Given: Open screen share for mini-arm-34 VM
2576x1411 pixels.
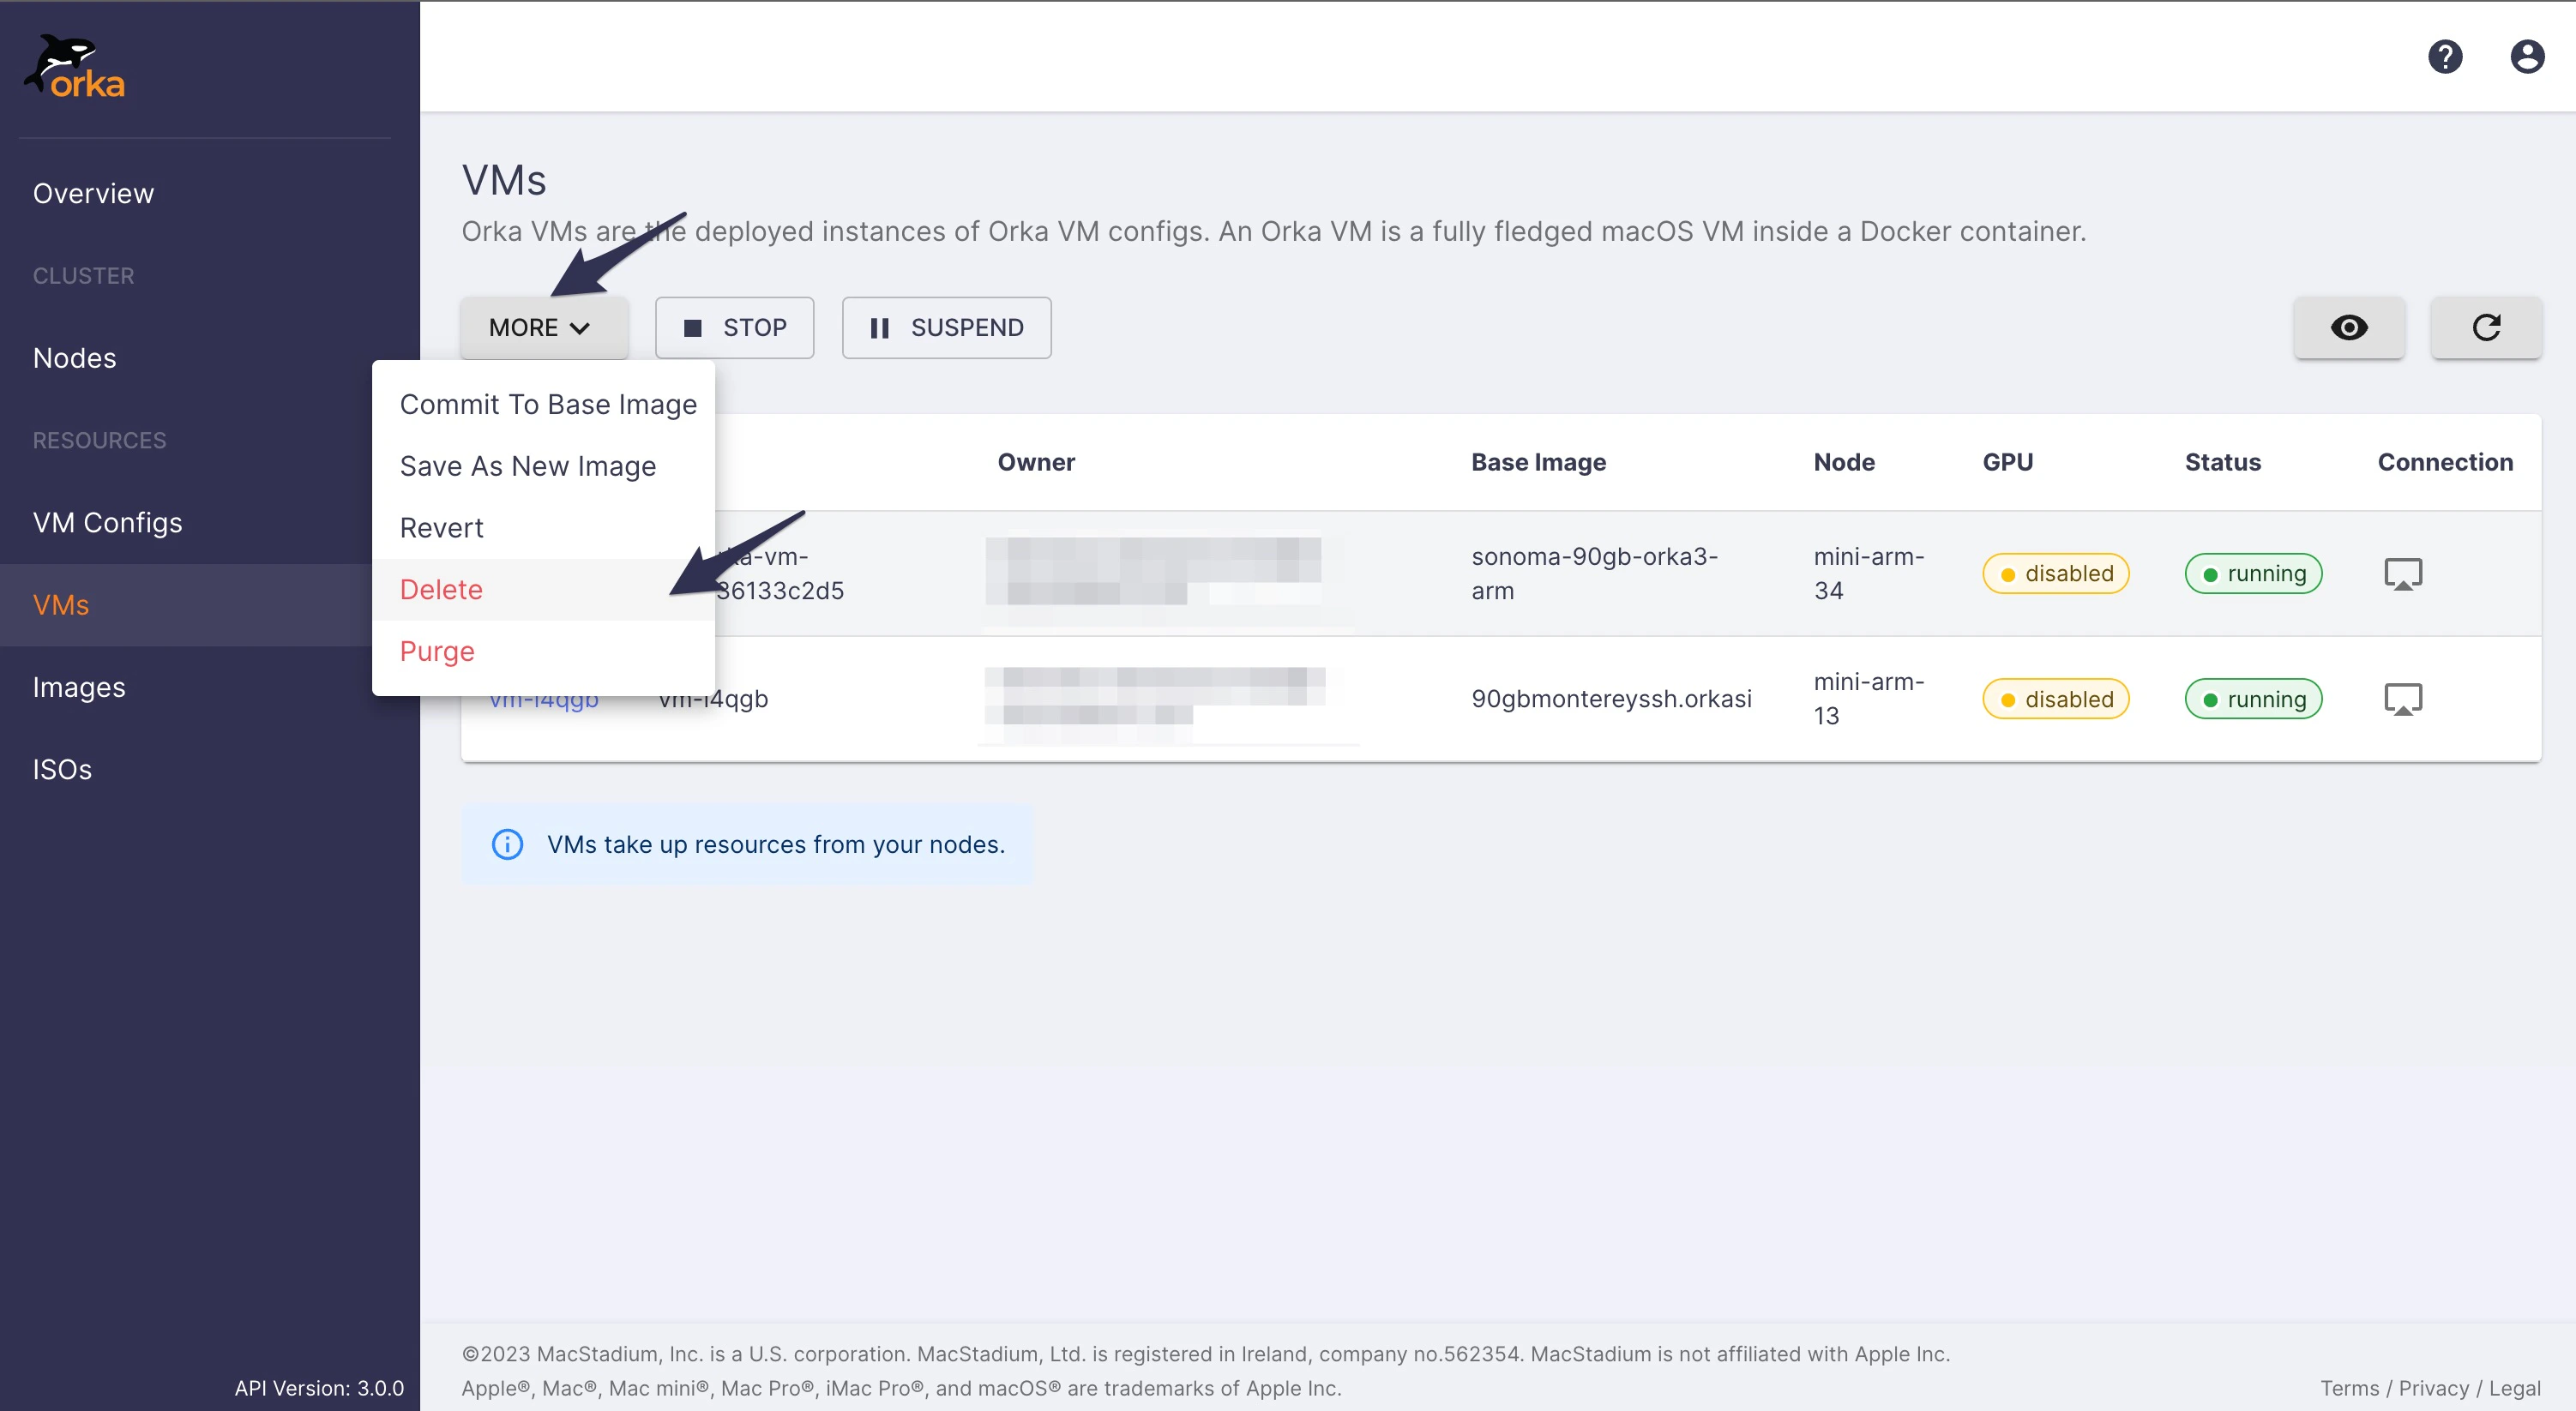Looking at the screenshot, I should (x=2402, y=574).
